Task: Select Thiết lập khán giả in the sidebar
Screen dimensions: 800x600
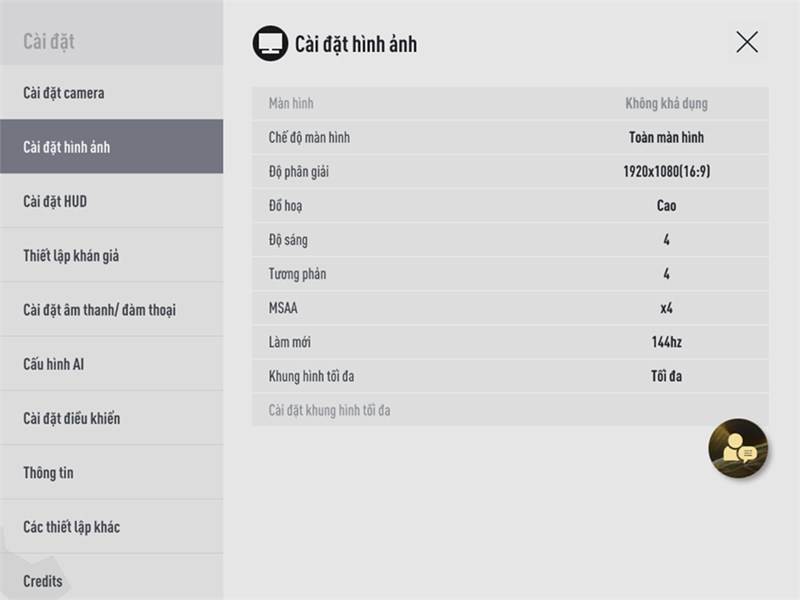Action: pos(112,255)
